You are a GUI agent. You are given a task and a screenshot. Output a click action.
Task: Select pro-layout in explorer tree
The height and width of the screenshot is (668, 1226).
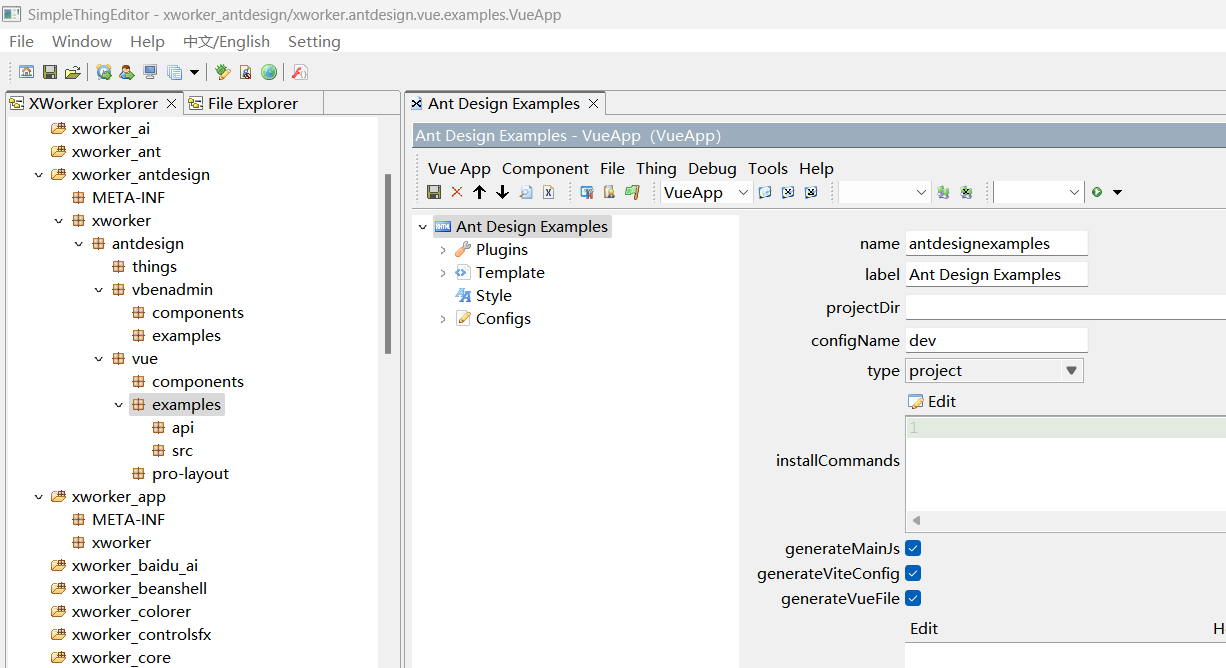[190, 474]
